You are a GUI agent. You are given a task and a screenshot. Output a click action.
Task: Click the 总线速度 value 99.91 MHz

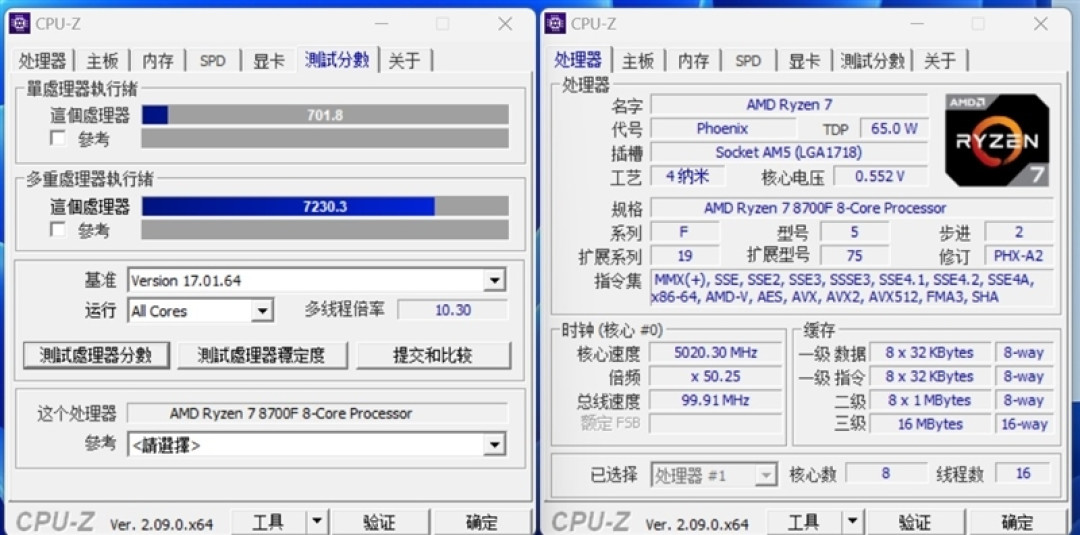pos(716,400)
